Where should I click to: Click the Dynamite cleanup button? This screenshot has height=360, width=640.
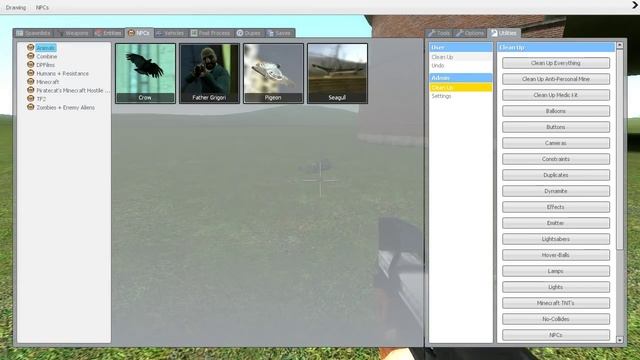pyautogui.click(x=556, y=191)
